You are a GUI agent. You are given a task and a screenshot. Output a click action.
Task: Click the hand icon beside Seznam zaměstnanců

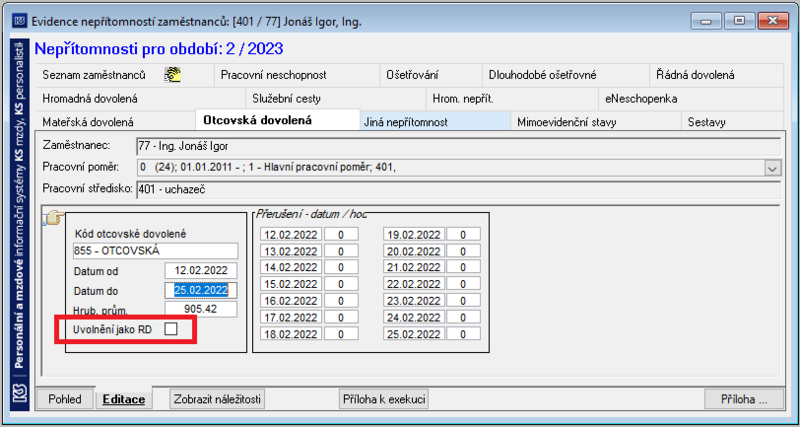pos(173,75)
